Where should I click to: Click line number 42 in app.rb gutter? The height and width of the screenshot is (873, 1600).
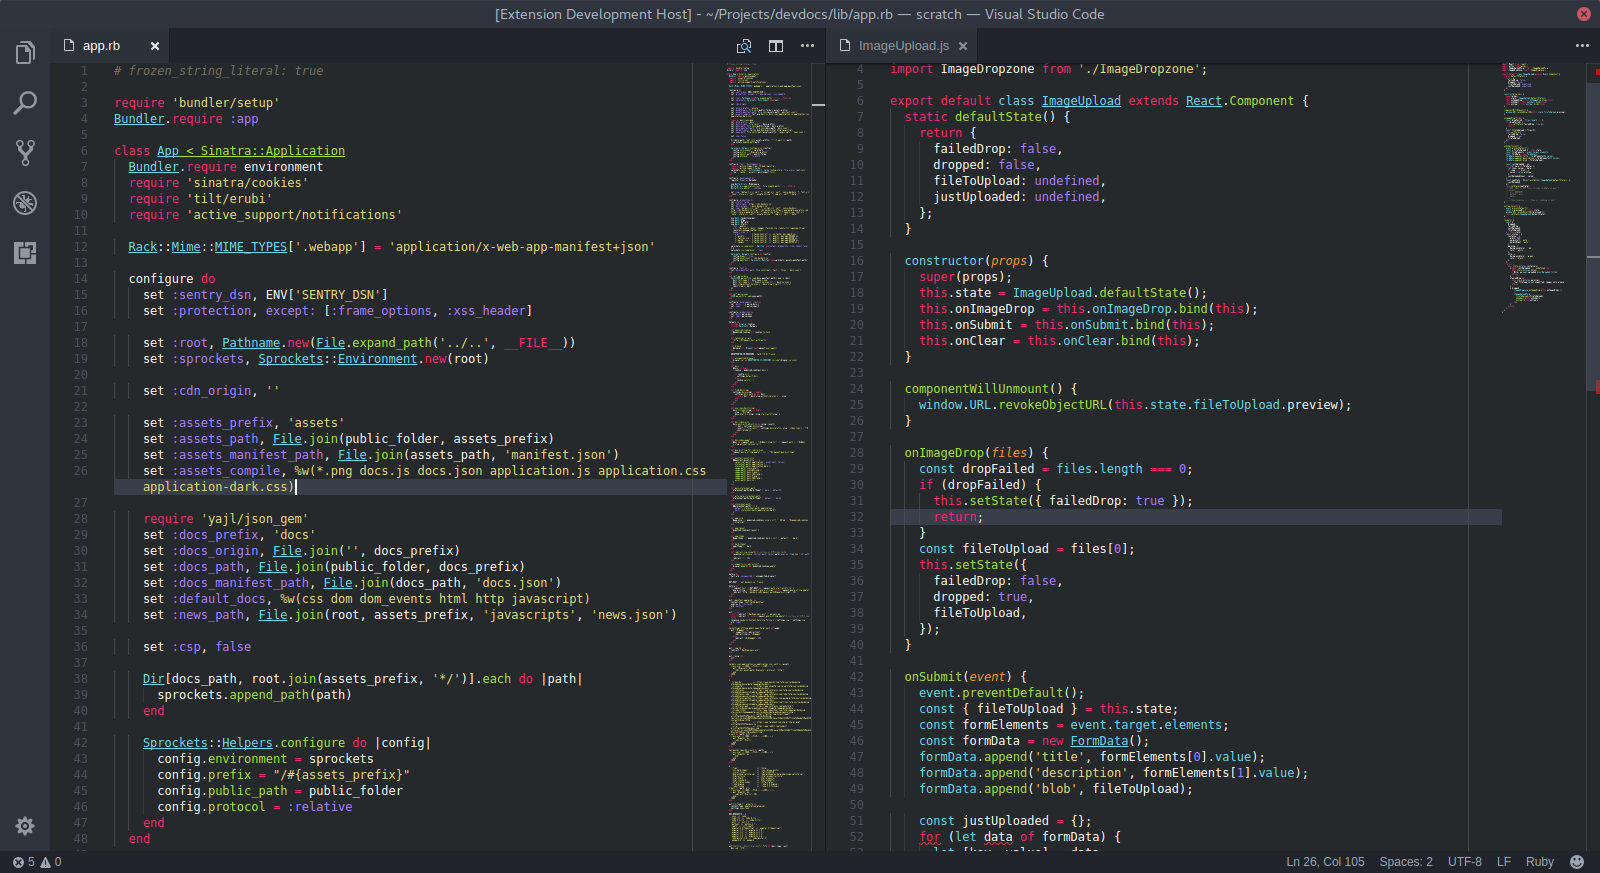(x=80, y=743)
